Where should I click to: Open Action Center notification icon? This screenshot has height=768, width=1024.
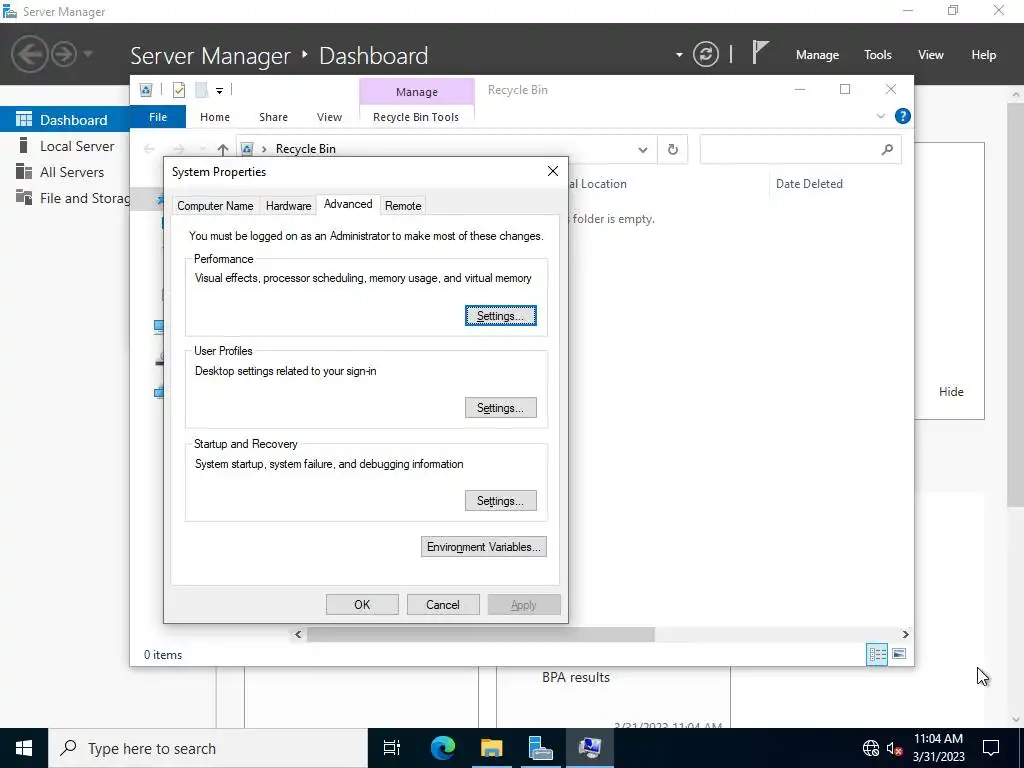click(991, 748)
